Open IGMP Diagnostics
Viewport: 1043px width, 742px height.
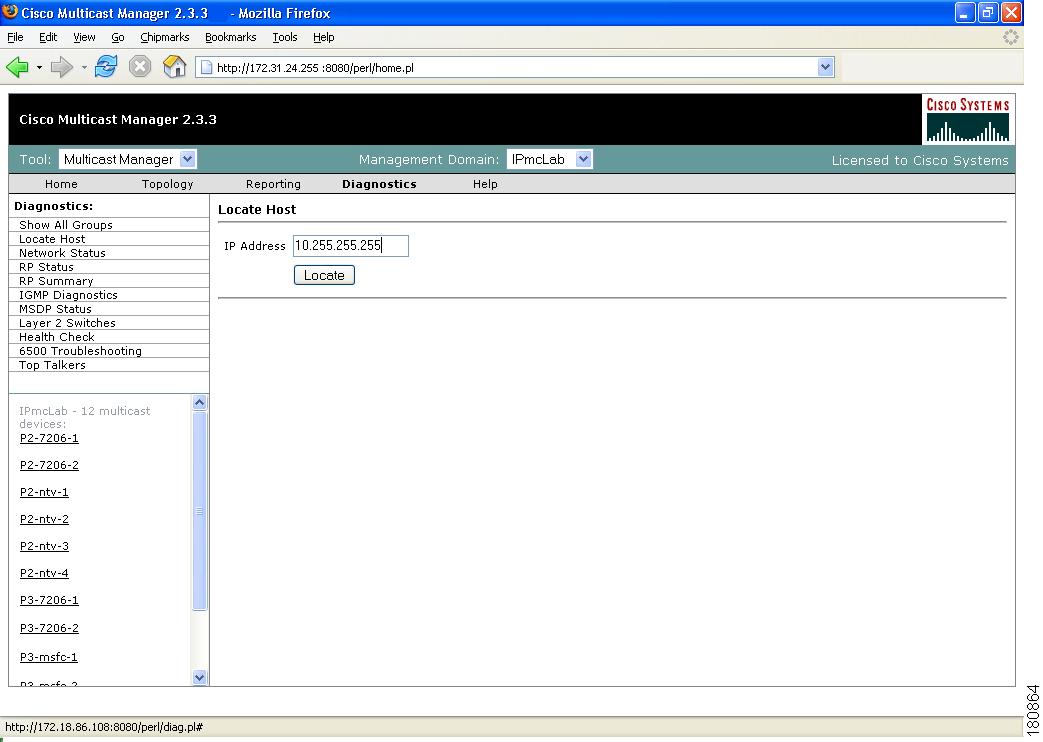click(x=109, y=295)
